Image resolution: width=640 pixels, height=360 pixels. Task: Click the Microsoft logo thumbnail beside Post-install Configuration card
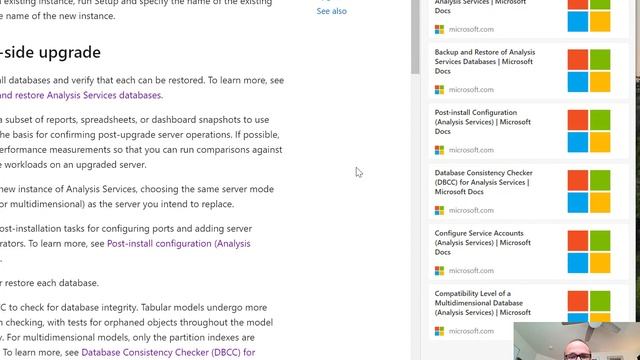click(x=589, y=131)
